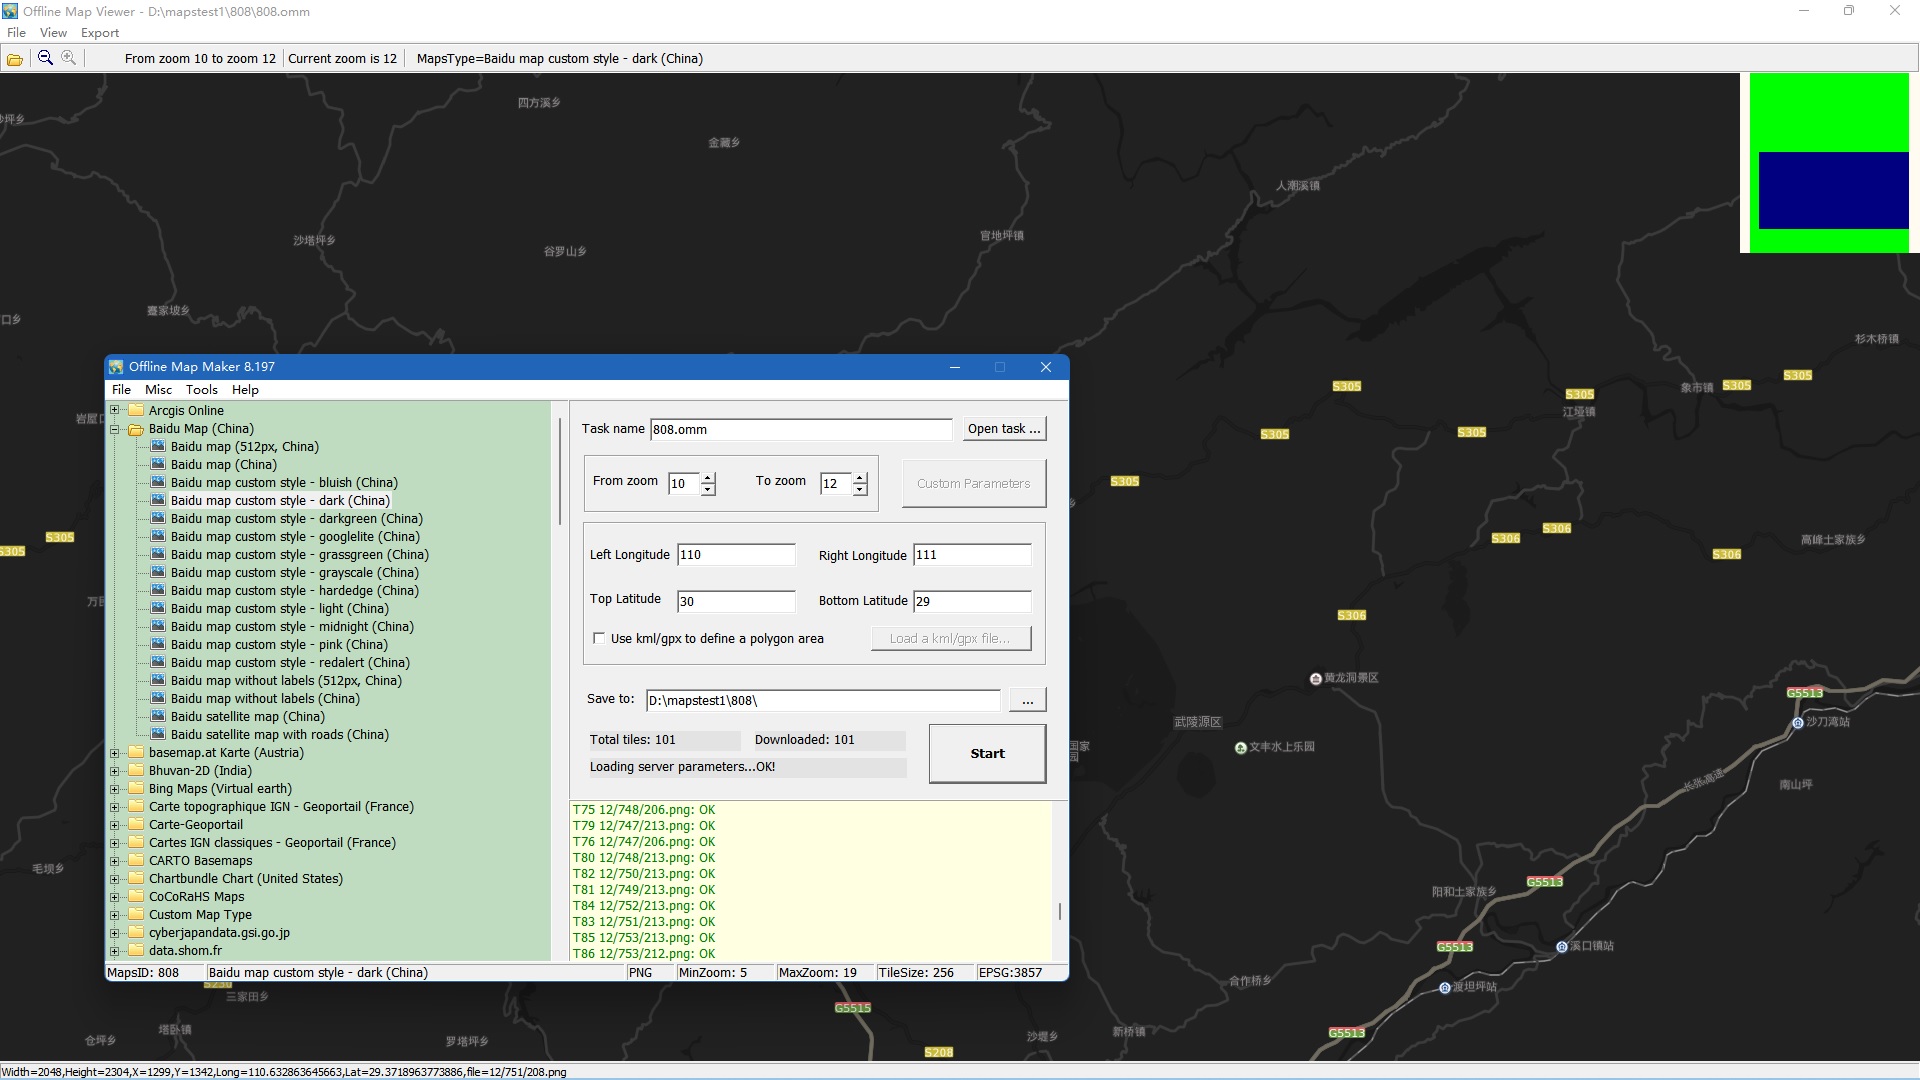Screen dimensions: 1920x1080
Task: Click the Start download button
Action: 987,754
